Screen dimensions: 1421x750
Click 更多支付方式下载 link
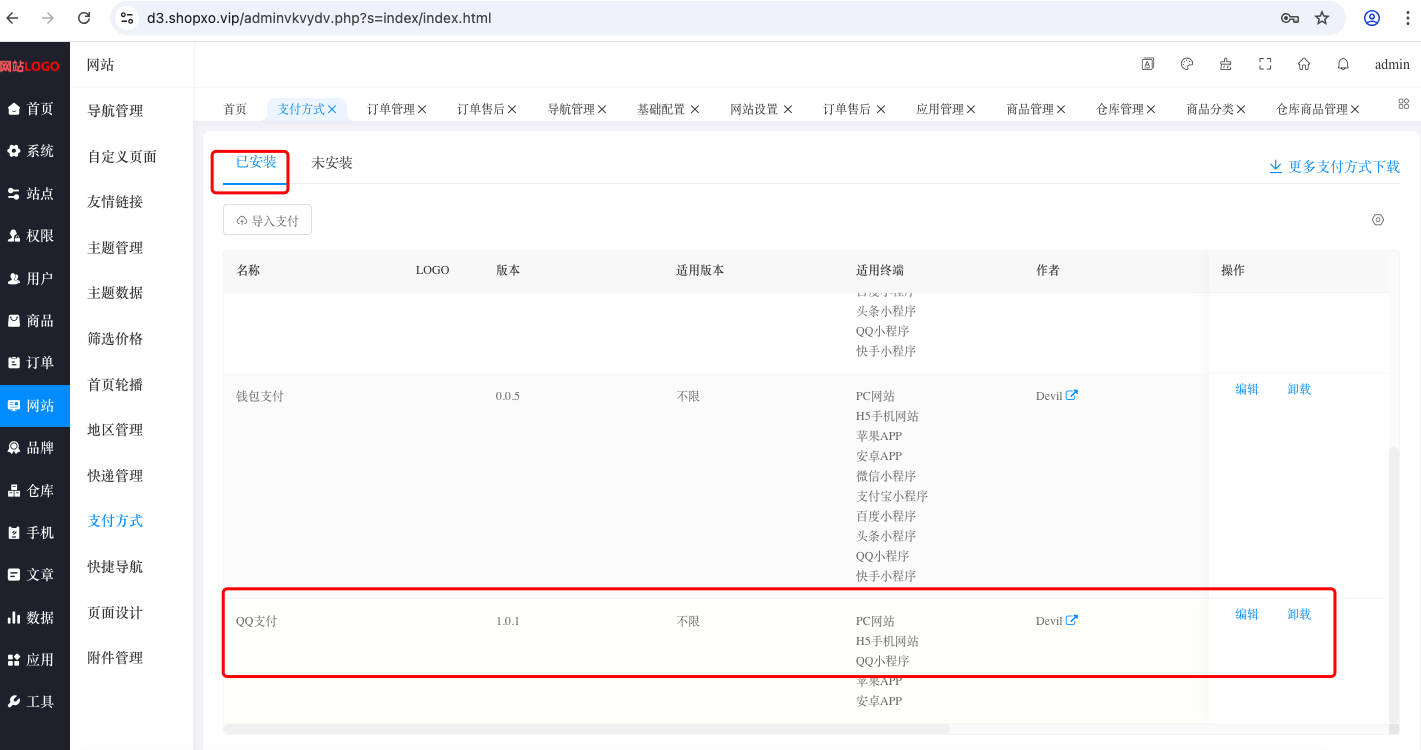[1334, 167]
